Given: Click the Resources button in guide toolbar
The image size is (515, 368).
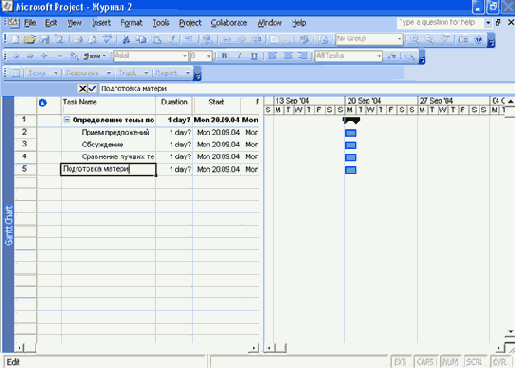Looking at the screenshot, I should point(88,73).
